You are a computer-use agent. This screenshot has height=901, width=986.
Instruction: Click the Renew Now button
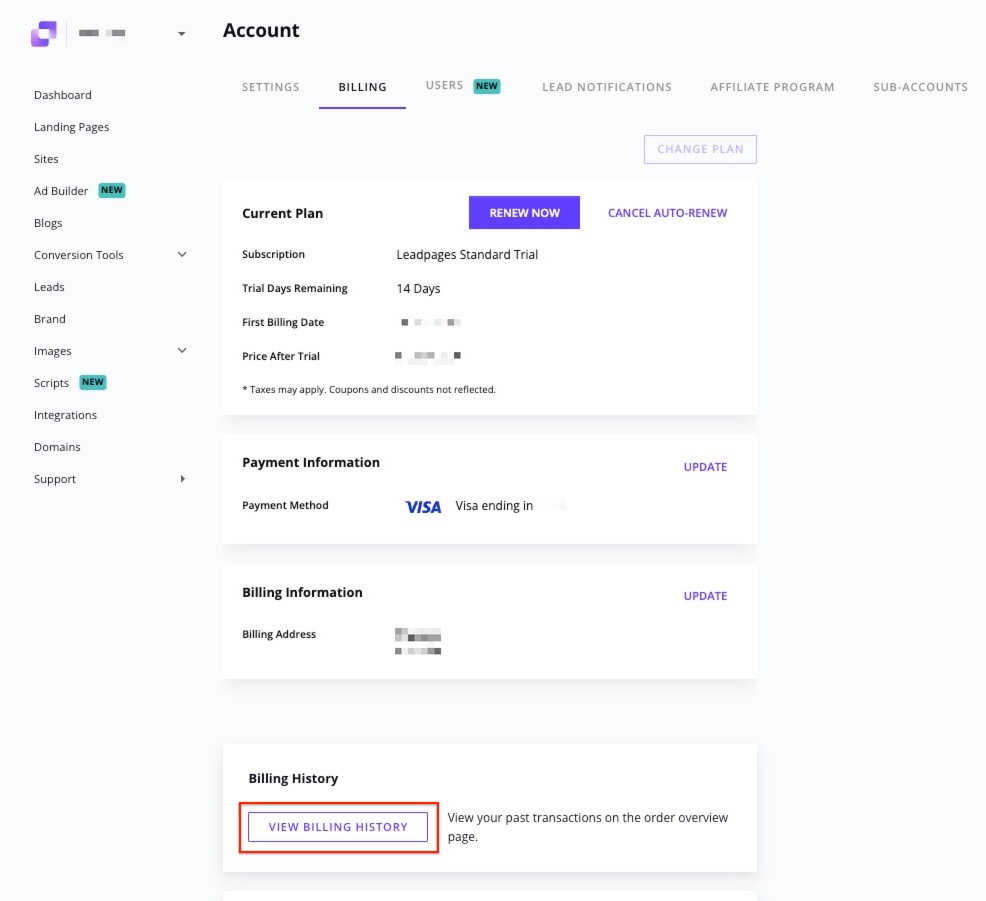523,212
